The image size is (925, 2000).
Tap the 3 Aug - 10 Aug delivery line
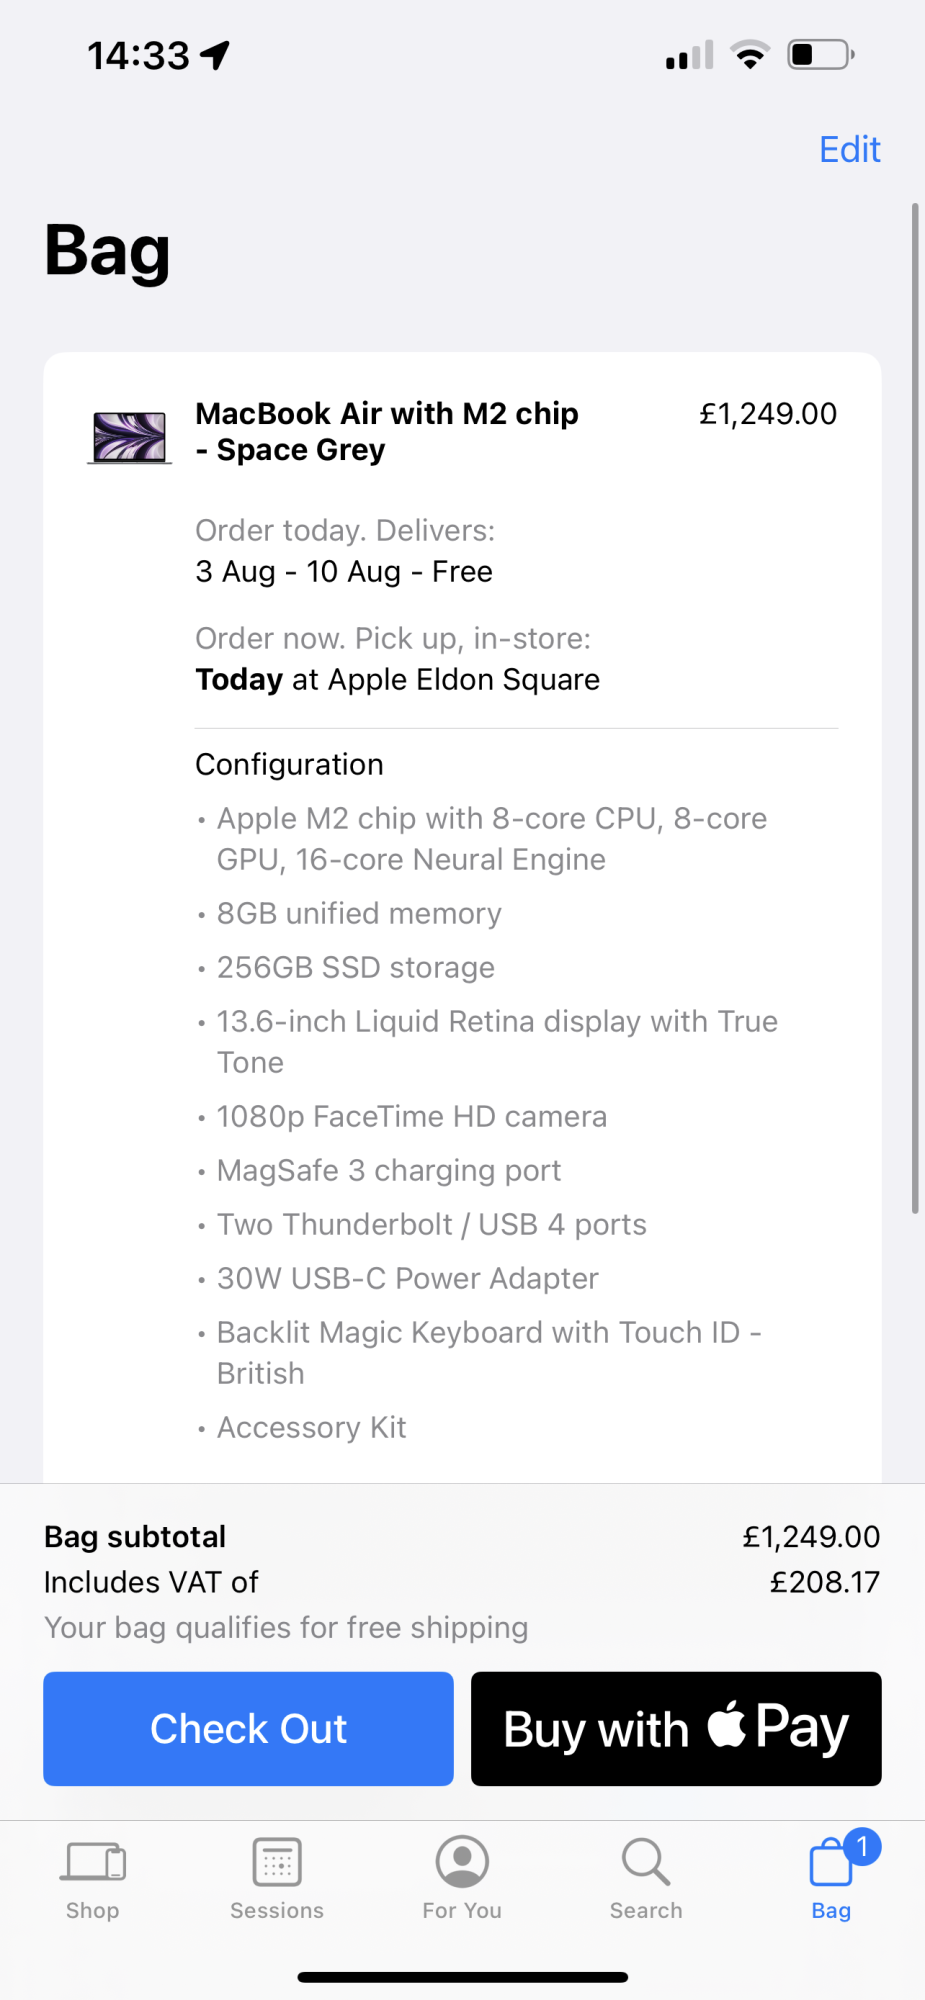click(x=344, y=572)
